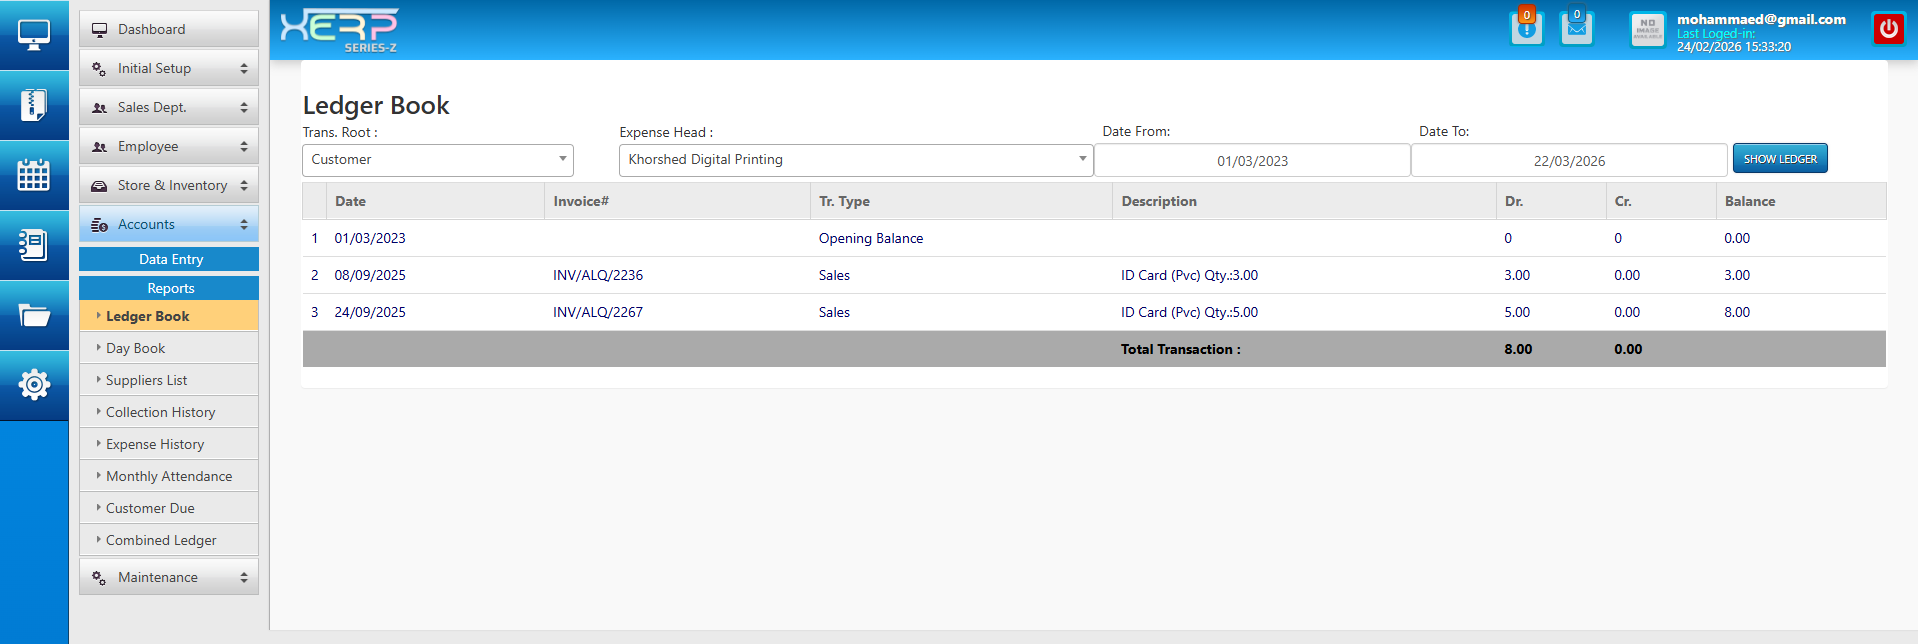Expand the Maintenance menu
1918x644 pixels.
(x=169, y=577)
